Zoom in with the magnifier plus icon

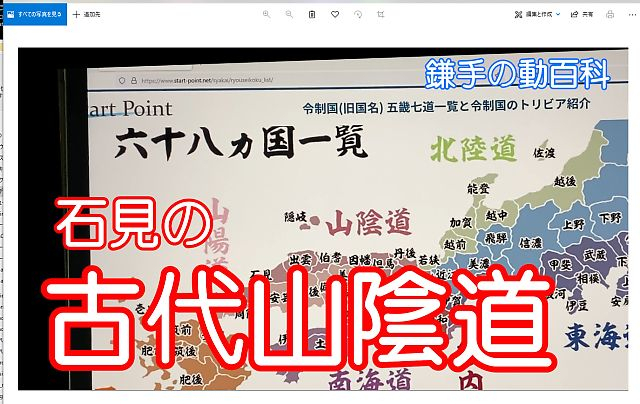[267, 14]
